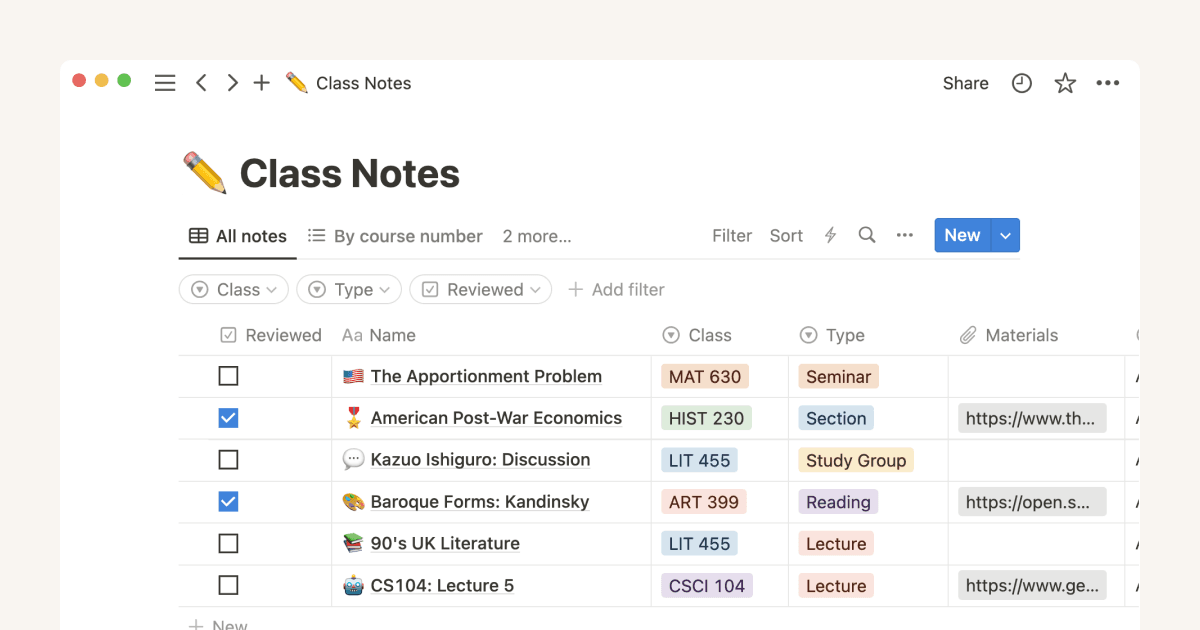
Task: Click the paperclip icon on the Materials column
Action: coord(968,335)
